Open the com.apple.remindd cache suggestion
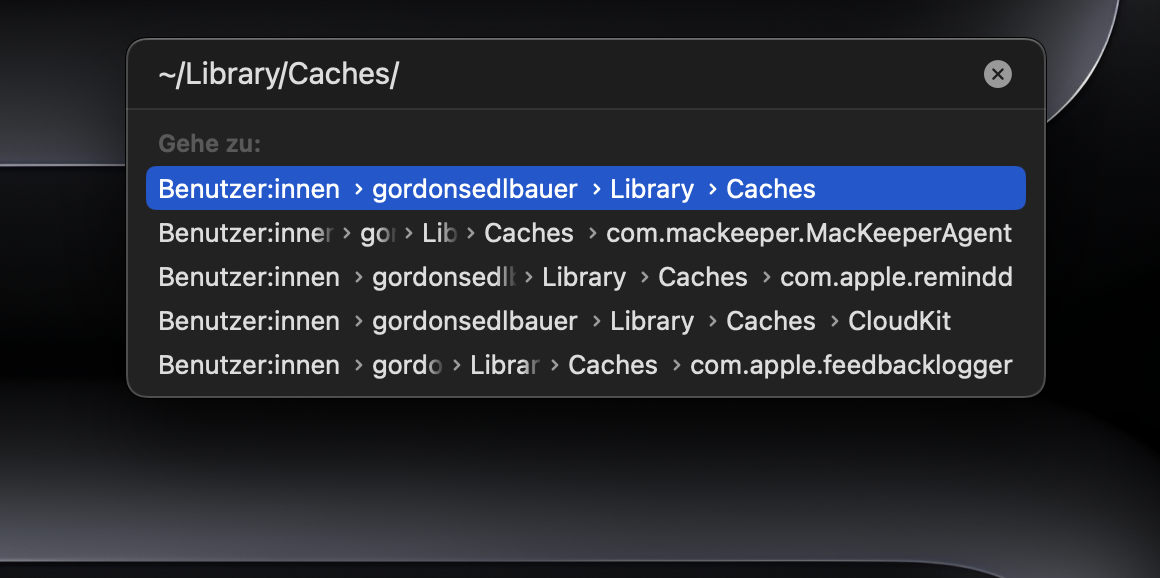This screenshot has width=1160, height=578. (x=896, y=277)
